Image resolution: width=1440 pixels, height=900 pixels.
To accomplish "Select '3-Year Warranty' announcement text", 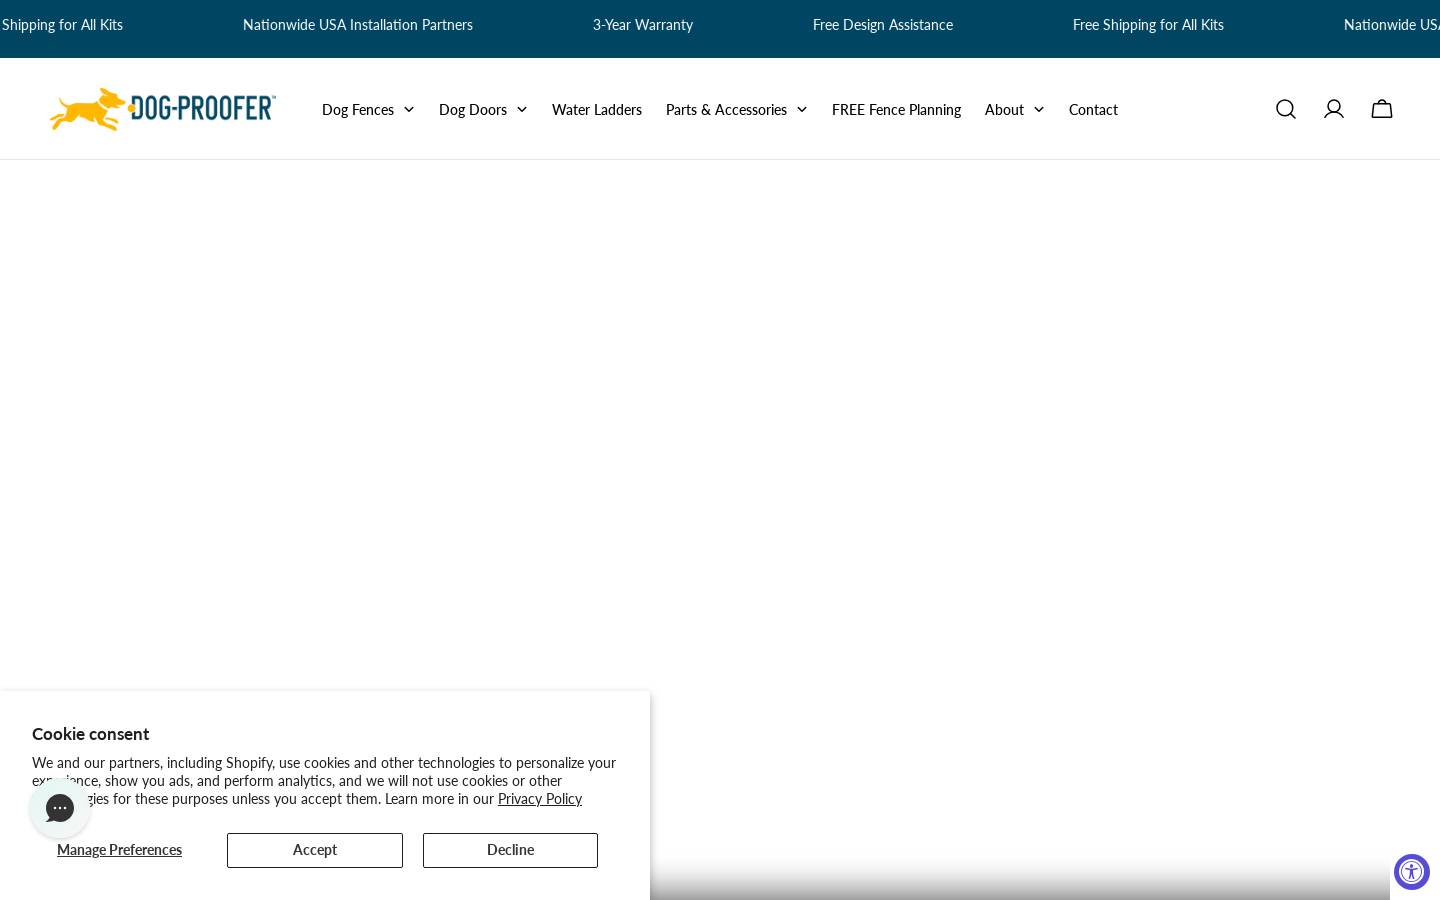I will [643, 25].
